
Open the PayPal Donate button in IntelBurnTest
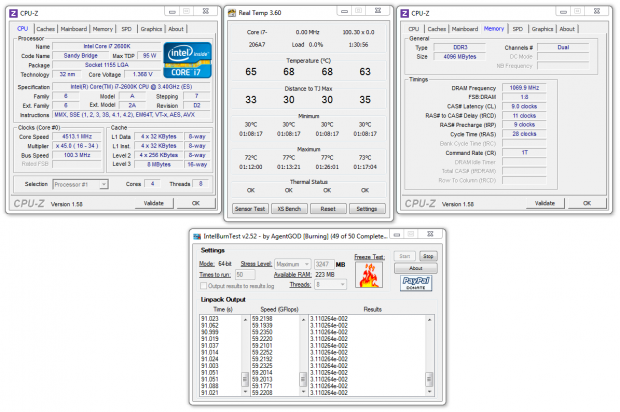coord(416,283)
